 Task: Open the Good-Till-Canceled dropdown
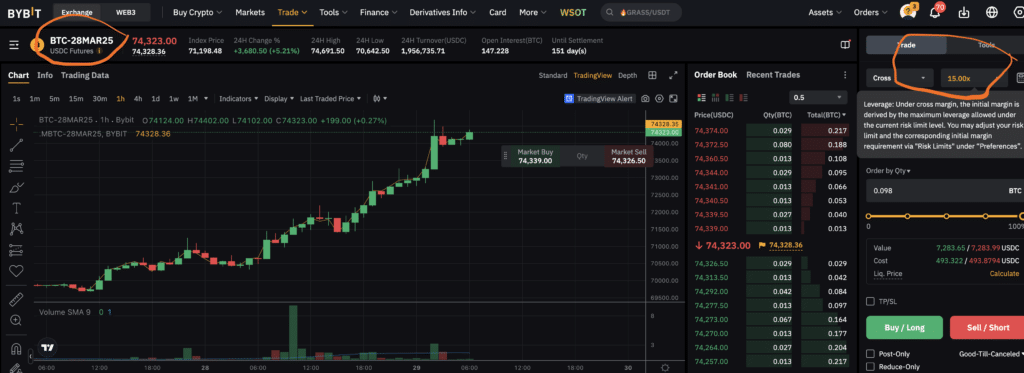[x=991, y=353]
